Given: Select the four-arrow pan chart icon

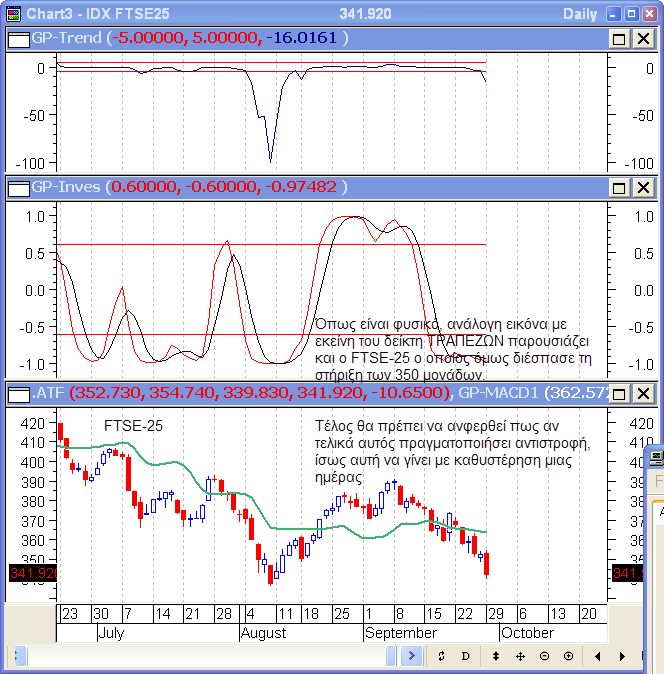Looking at the screenshot, I should point(520,657).
